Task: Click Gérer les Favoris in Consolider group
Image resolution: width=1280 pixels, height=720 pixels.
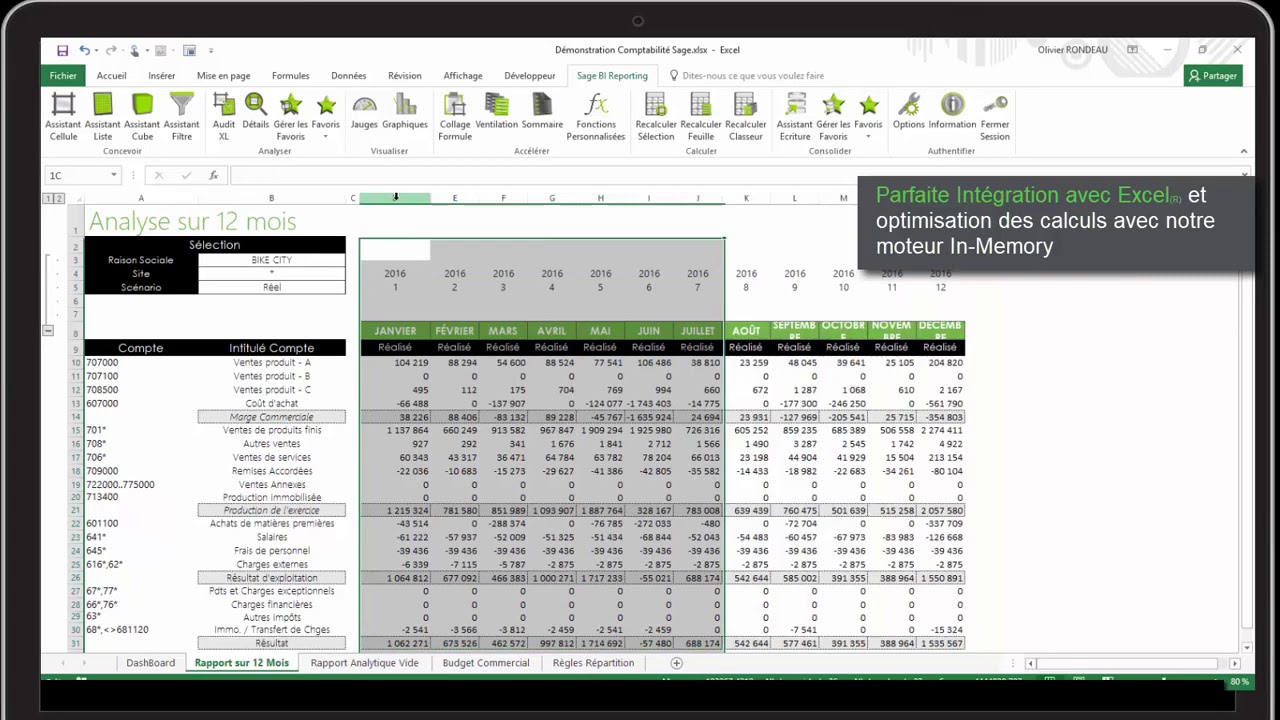Action: (x=833, y=116)
